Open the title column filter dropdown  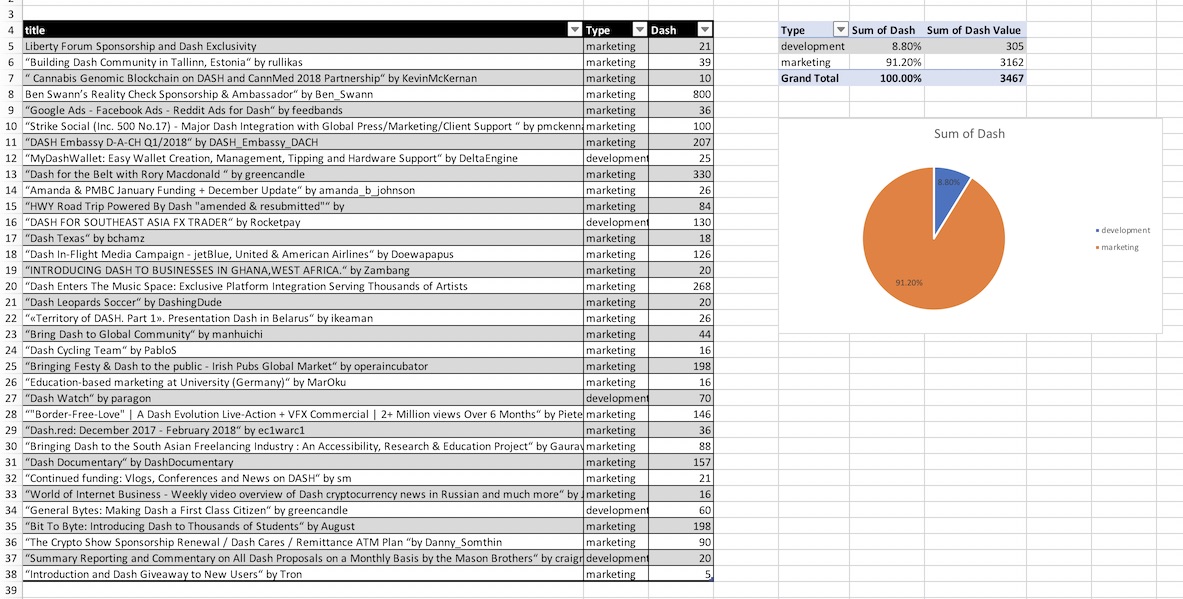(x=574, y=30)
